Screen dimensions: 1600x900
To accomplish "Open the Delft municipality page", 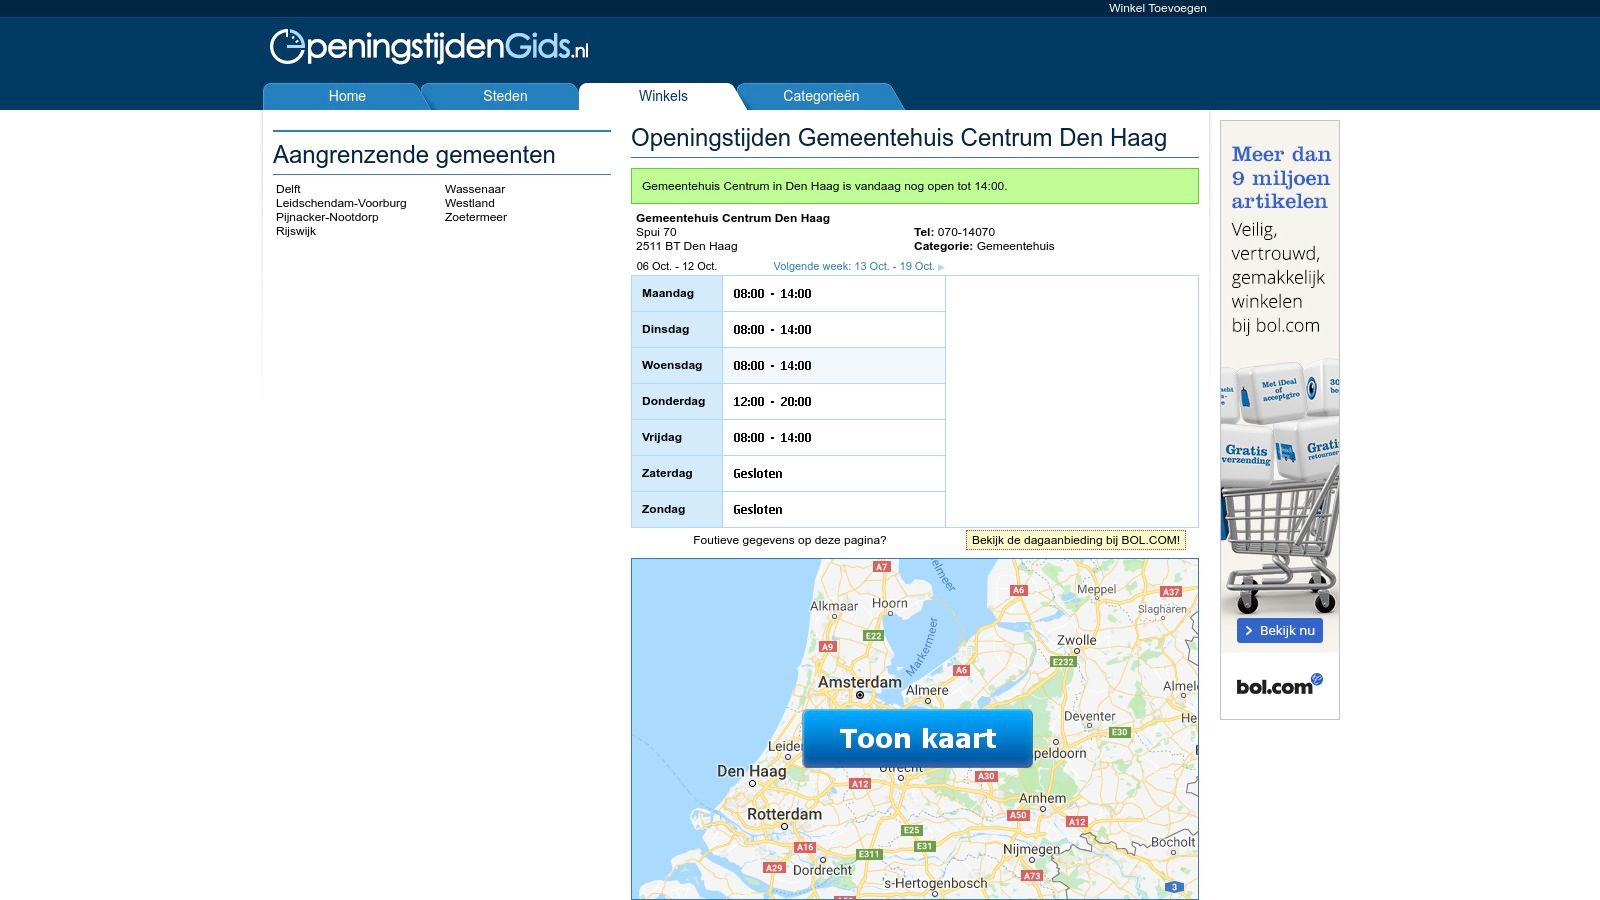I will coord(289,188).
